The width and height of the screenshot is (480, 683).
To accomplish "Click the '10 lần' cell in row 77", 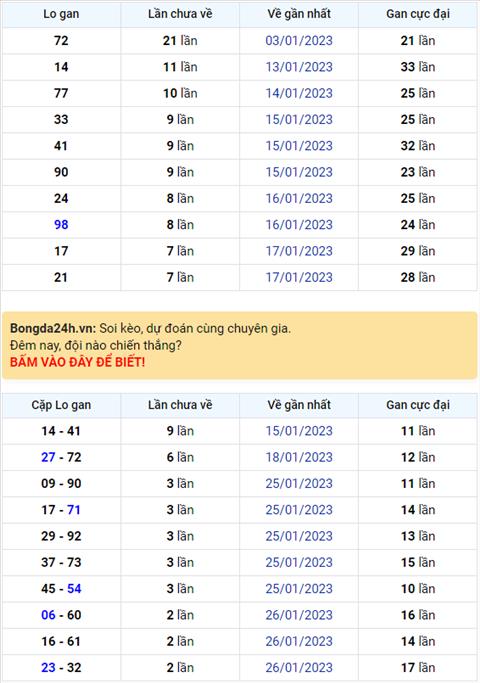I will pos(180,93).
